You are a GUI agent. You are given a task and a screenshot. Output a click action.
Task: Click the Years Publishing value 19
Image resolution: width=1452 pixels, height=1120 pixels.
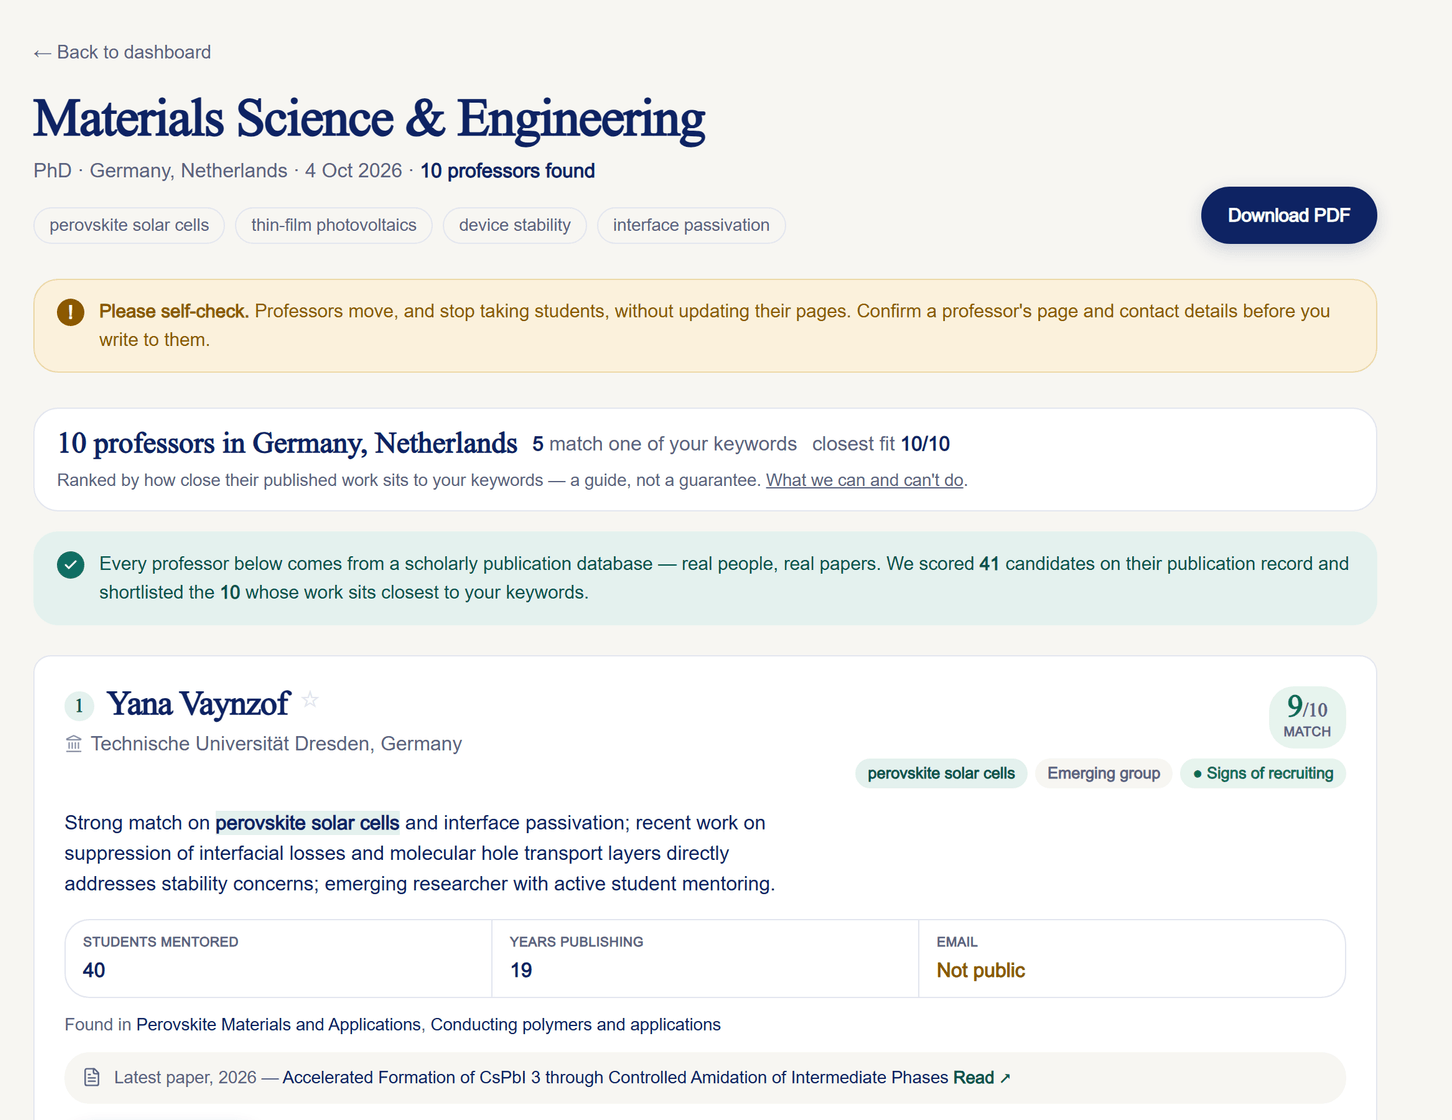coord(521,970)
